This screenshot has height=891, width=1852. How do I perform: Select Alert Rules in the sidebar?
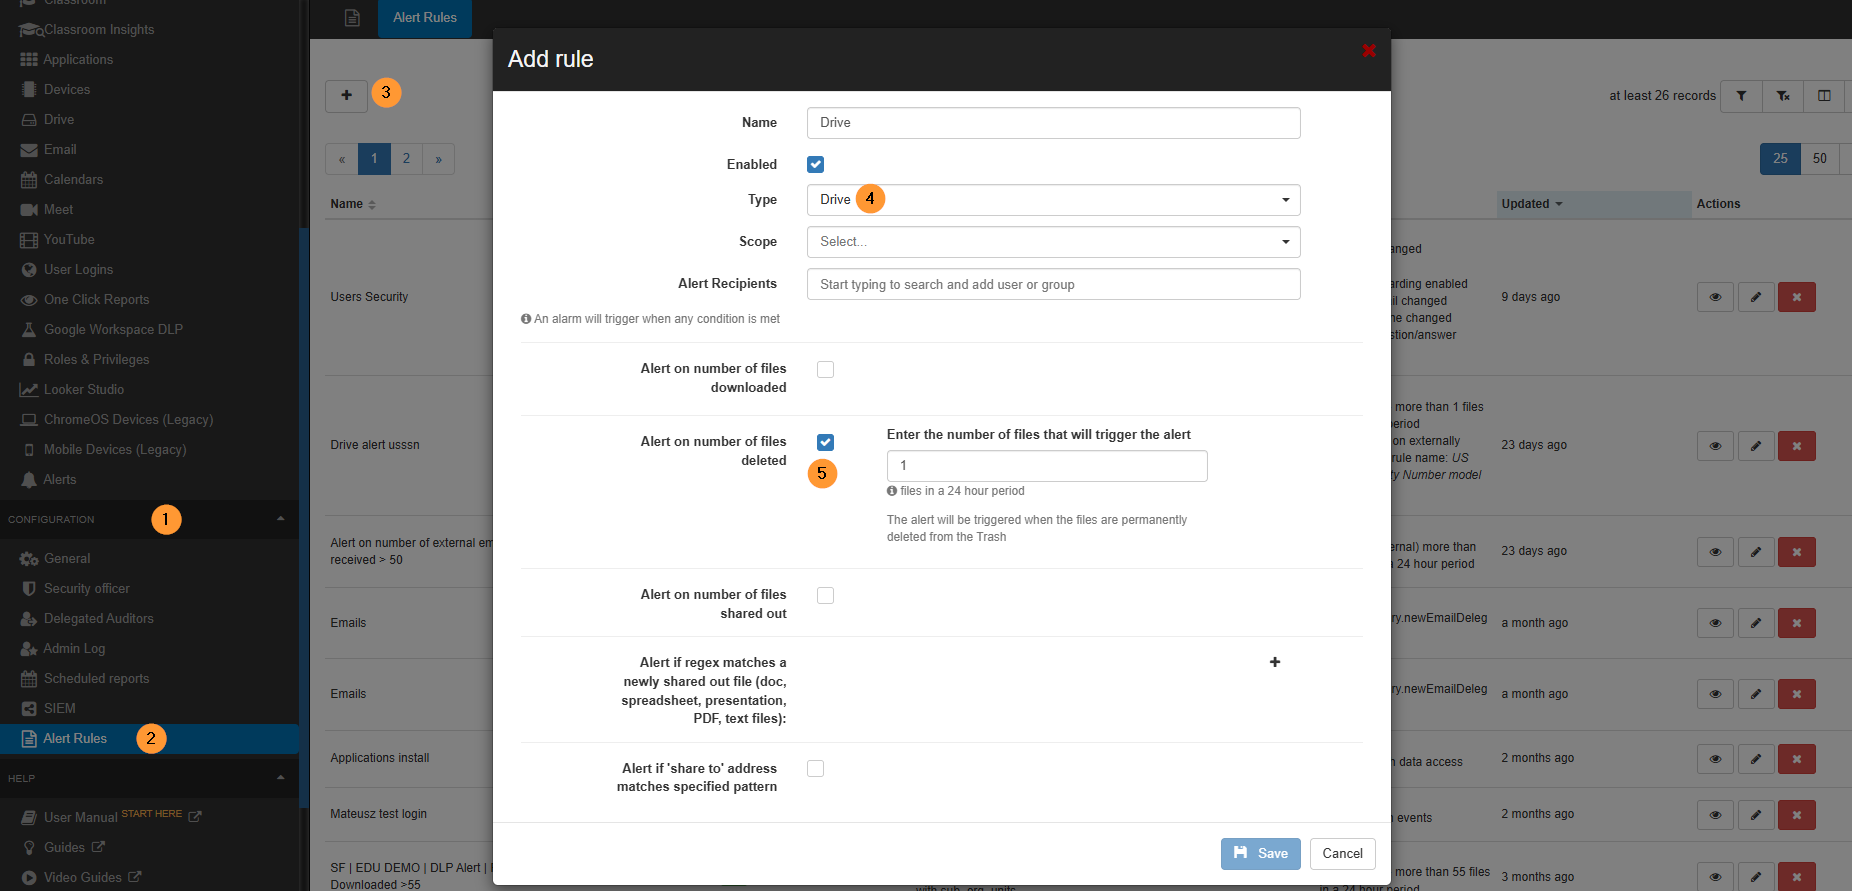(x=75, y=739)
